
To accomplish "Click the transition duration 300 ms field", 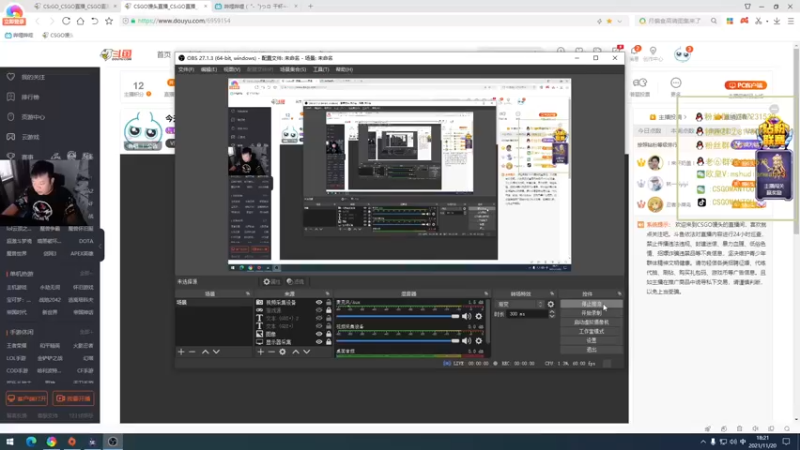I will coord(527,314).
